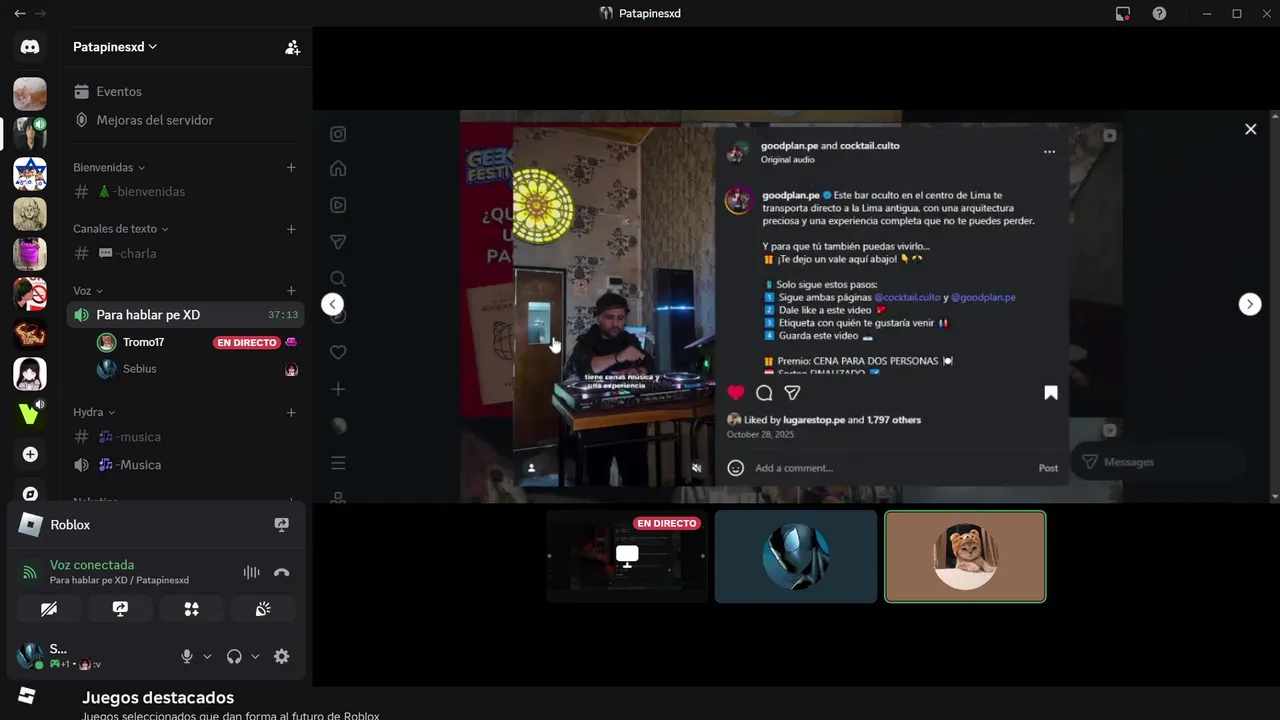The image size is (1280, 720).
Task: Click the EN DIRECTO badge next to Tromo17
Action: pos(246,343)
